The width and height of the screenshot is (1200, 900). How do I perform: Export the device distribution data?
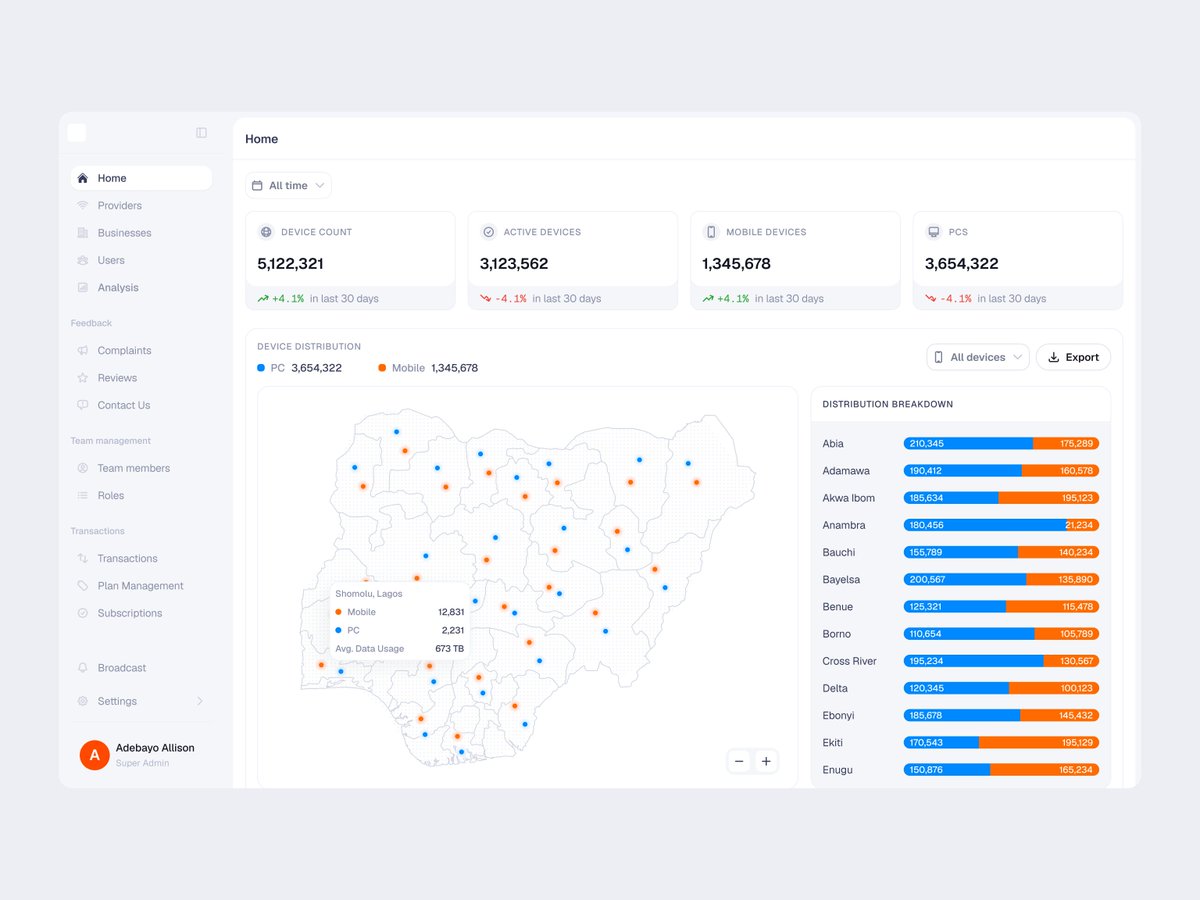(1073, 357)
